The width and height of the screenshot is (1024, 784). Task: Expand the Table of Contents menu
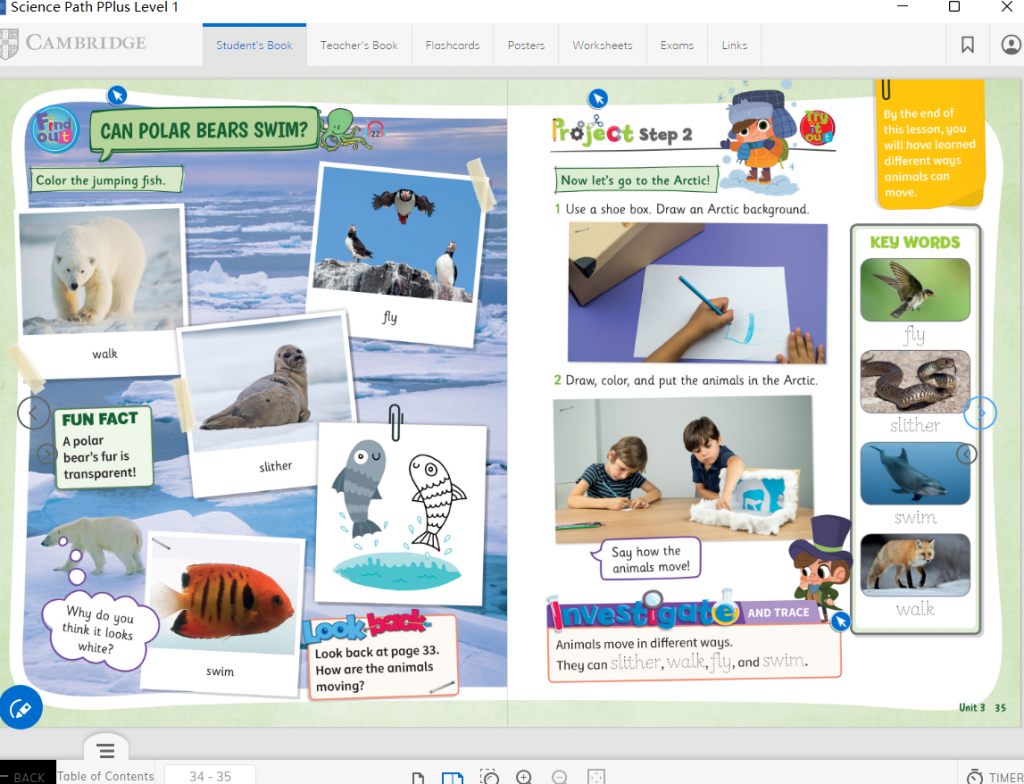(x=106, y=751)
